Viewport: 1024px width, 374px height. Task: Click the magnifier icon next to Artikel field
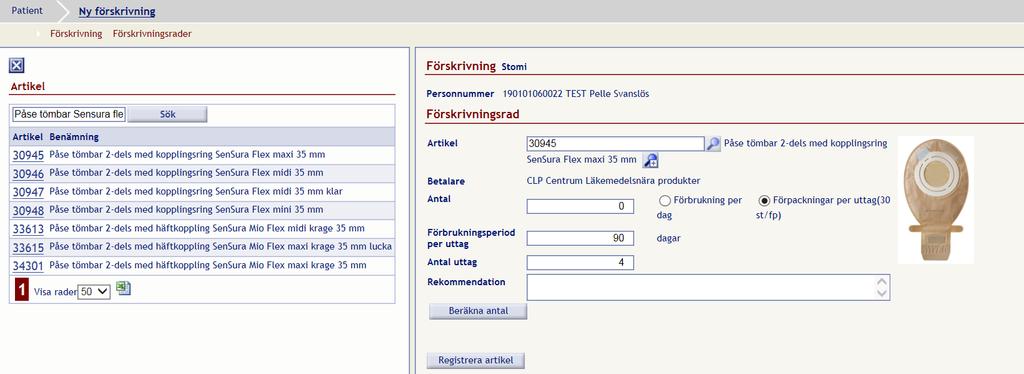point(714,144)
